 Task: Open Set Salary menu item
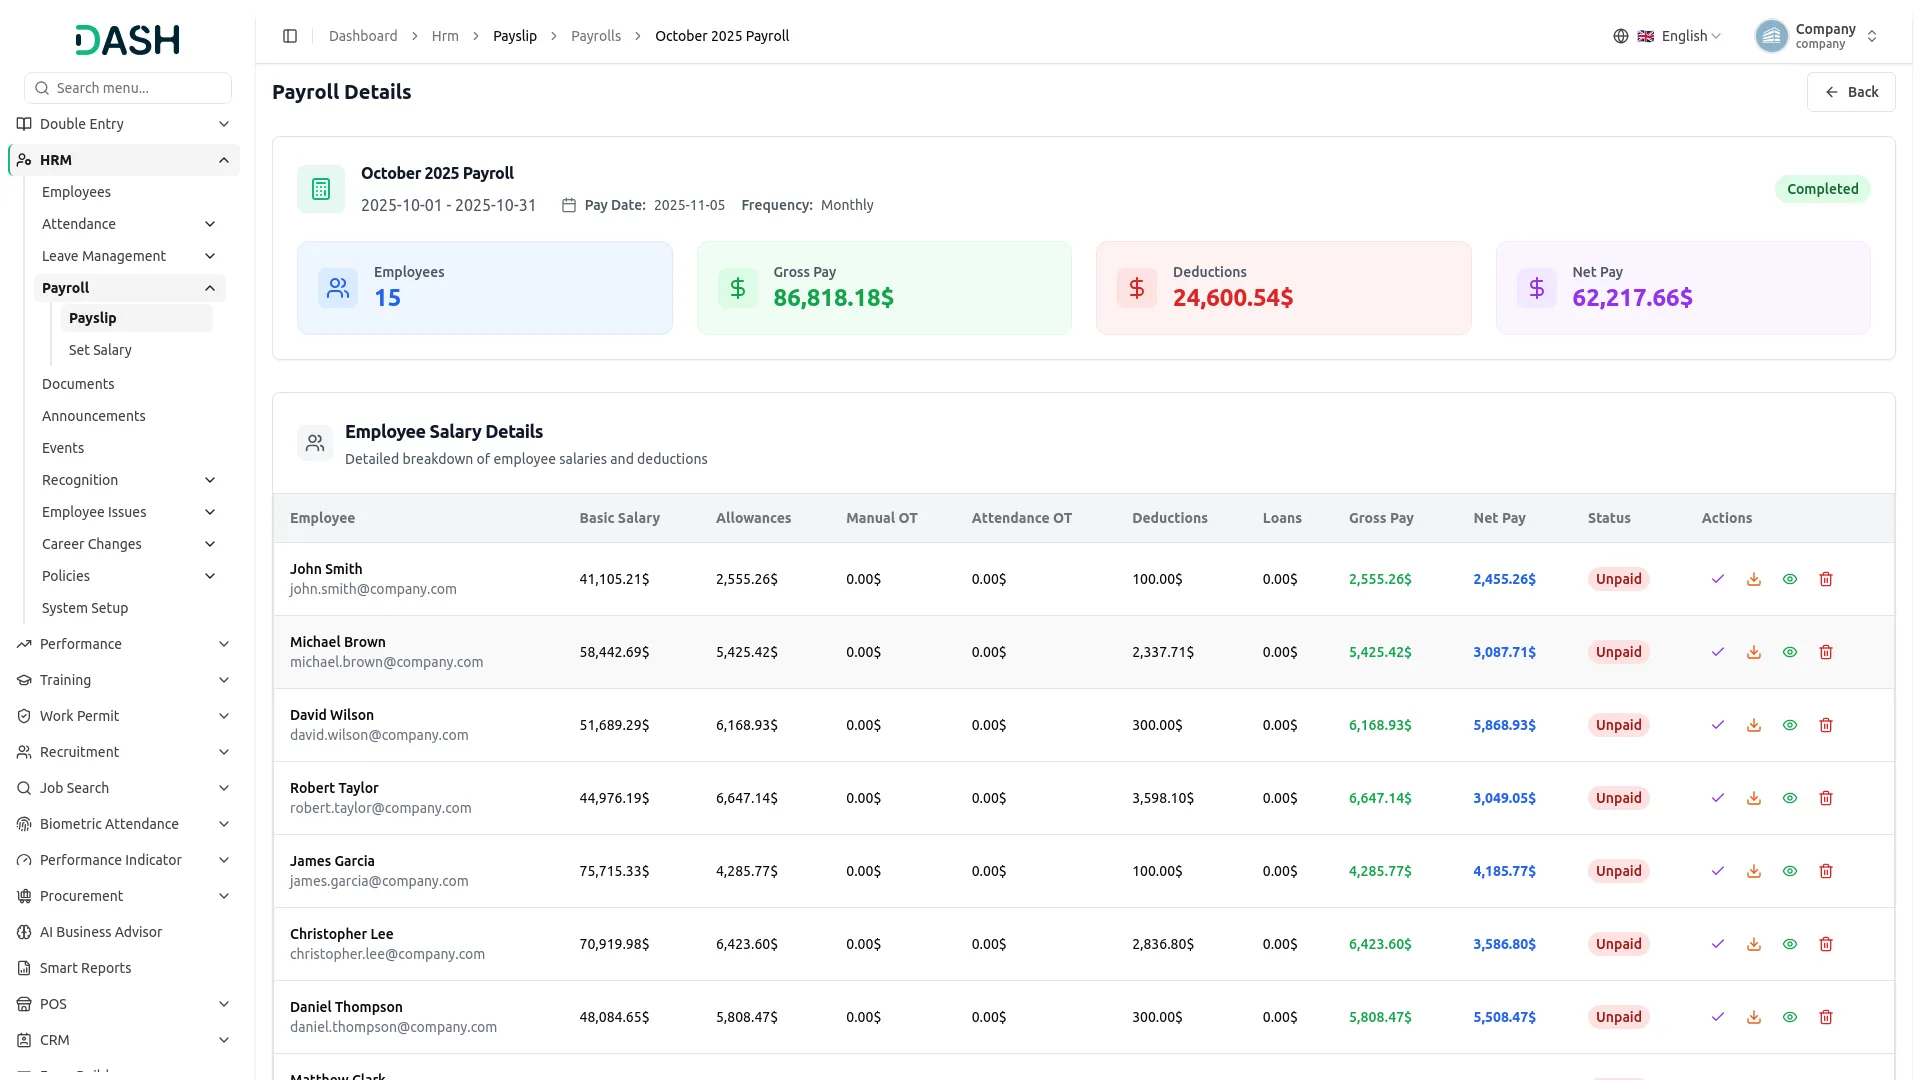[x=100, y=350]
